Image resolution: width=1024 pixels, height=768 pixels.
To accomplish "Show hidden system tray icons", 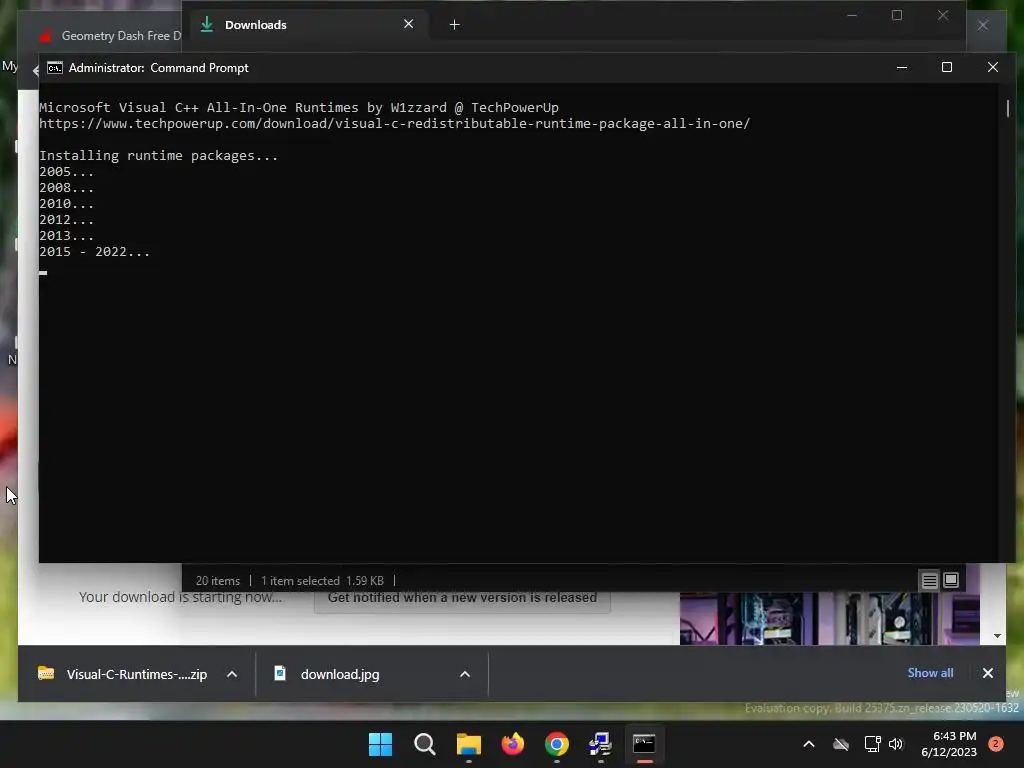I will (x=808, y=744).
